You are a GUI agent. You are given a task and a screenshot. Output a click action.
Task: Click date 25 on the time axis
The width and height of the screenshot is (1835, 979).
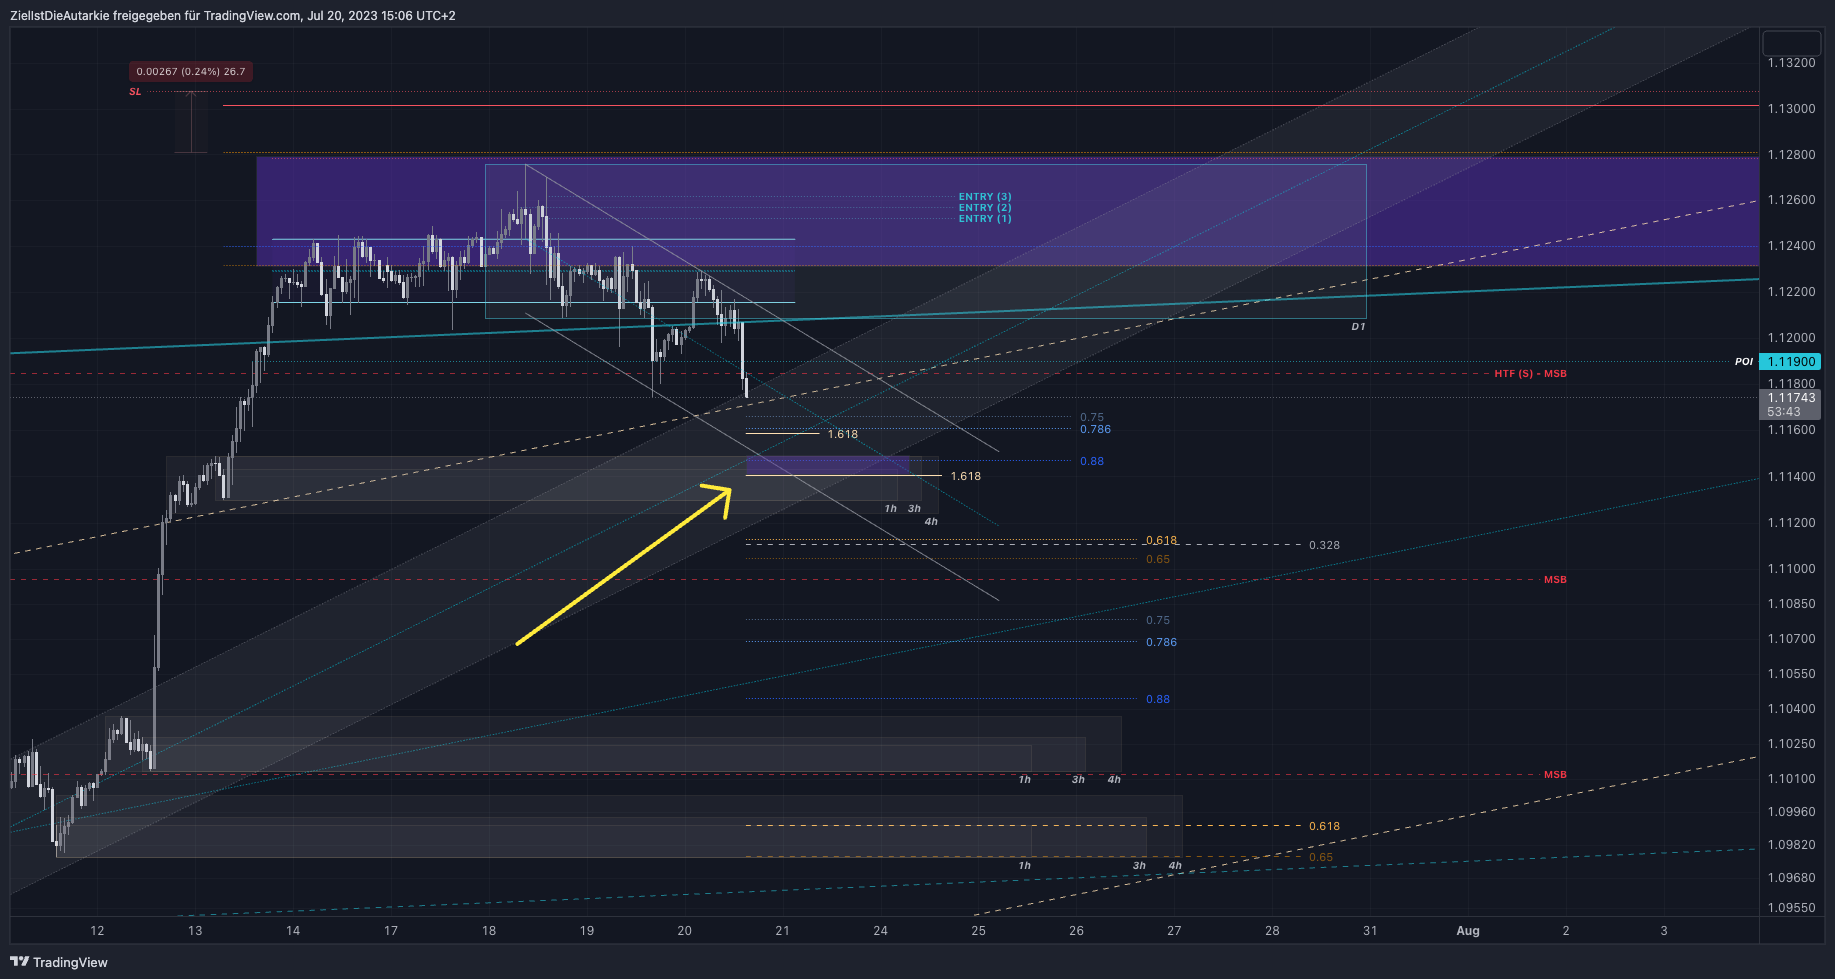coord(978,931)
